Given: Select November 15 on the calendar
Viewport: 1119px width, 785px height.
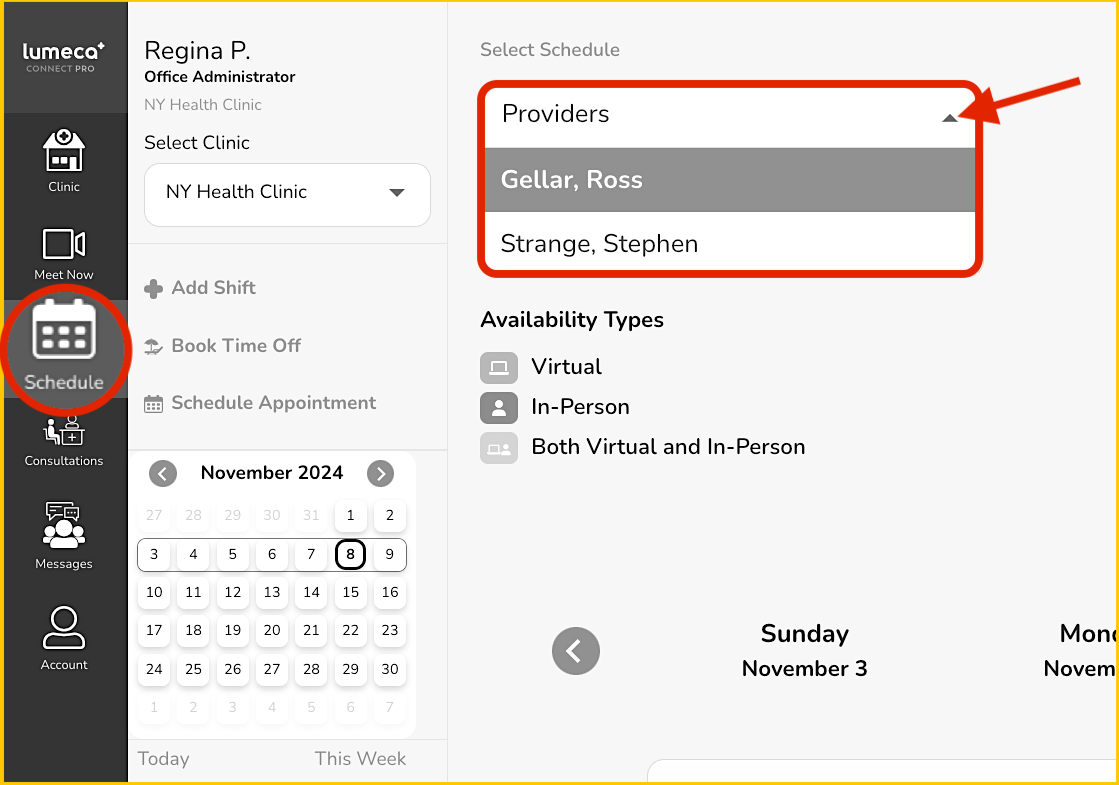Looking at the screenshot, I should [x=350, y=592].
